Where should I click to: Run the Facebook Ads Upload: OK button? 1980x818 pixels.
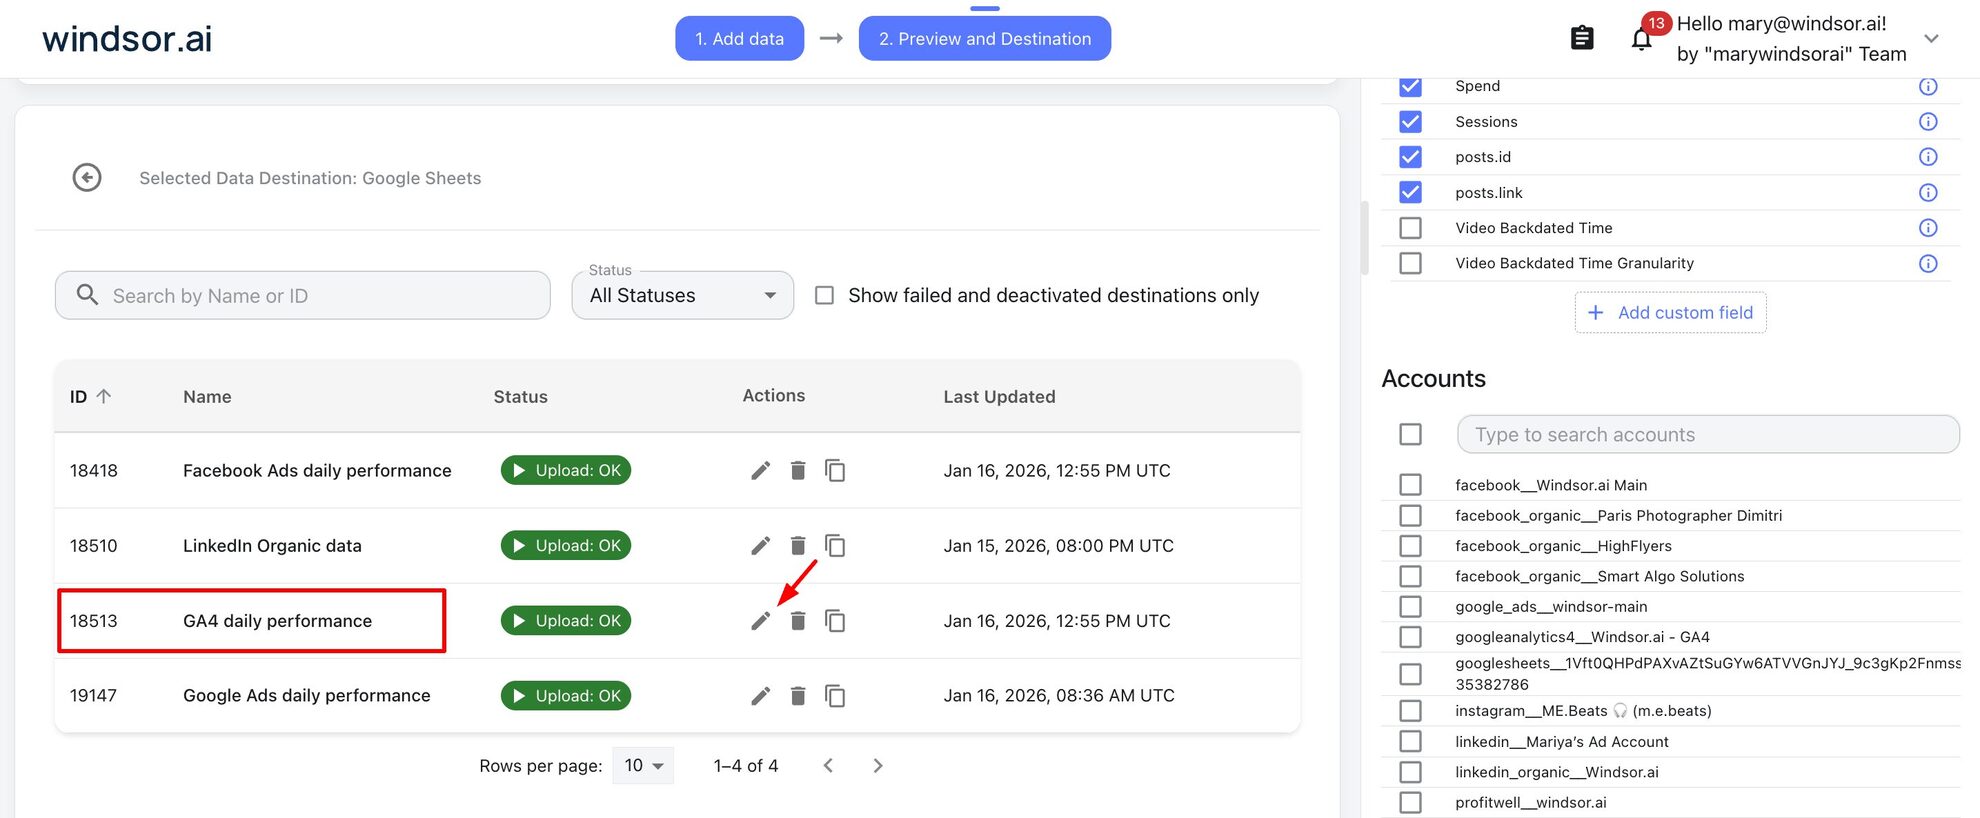pyautogui.click(x=566, y=470)
